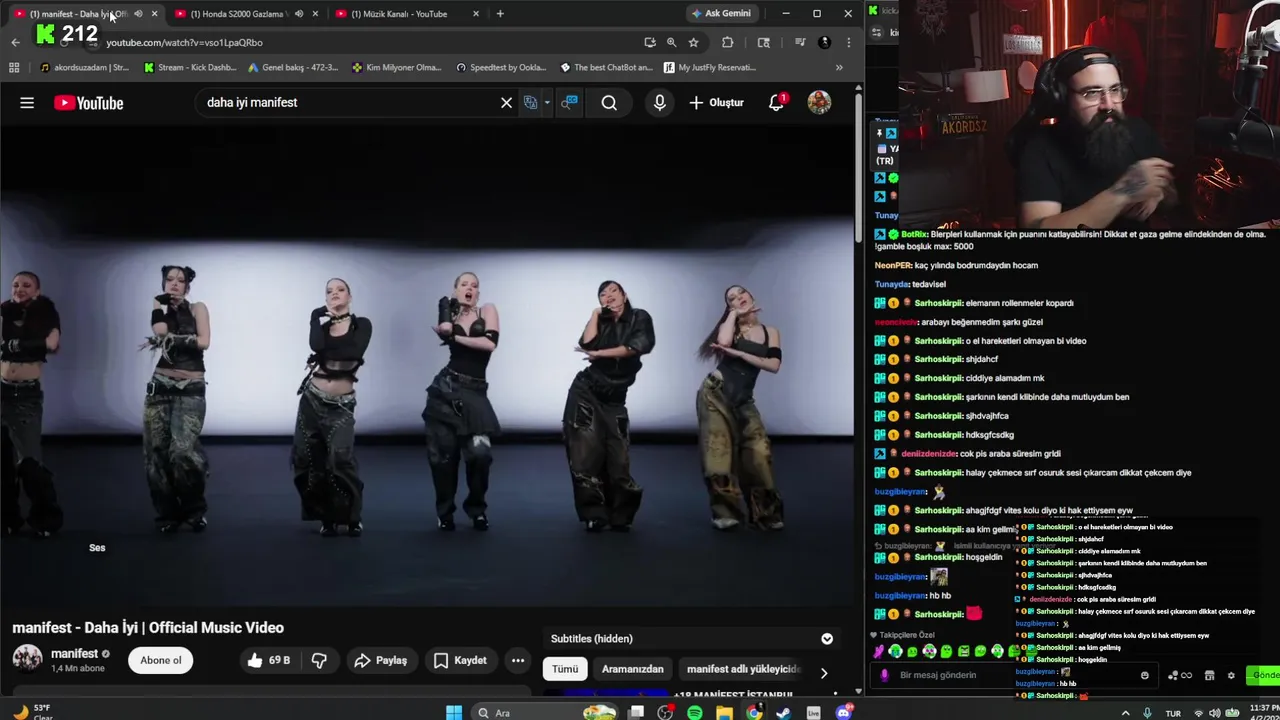This screenshot has width=1280, height=720.
Task: Expand the Subtitles (hidden) panel chevron
Action: coord(827,639)
